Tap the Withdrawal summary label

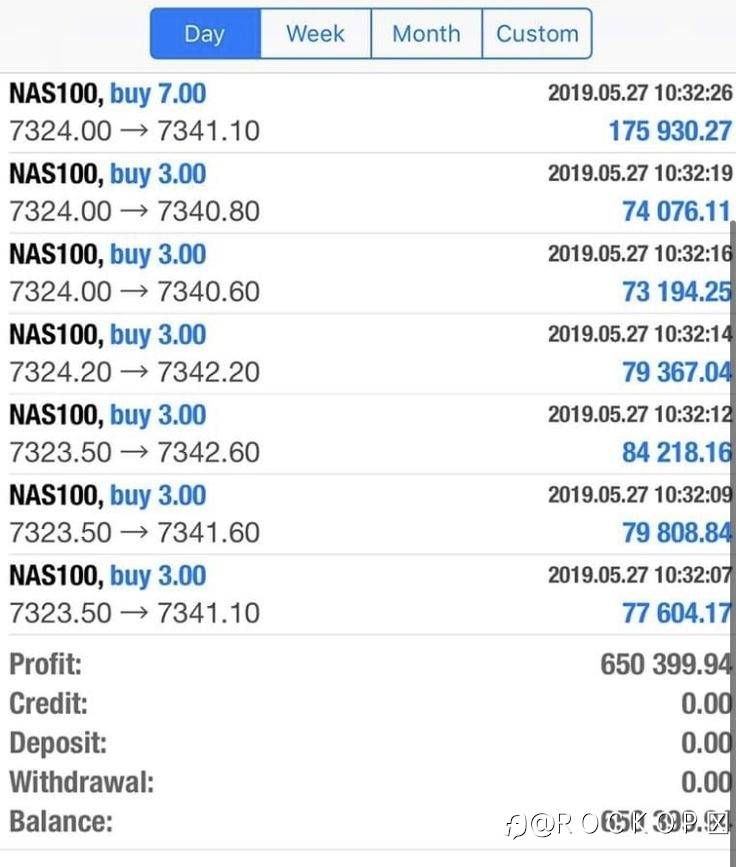click(x=82, y=782)
